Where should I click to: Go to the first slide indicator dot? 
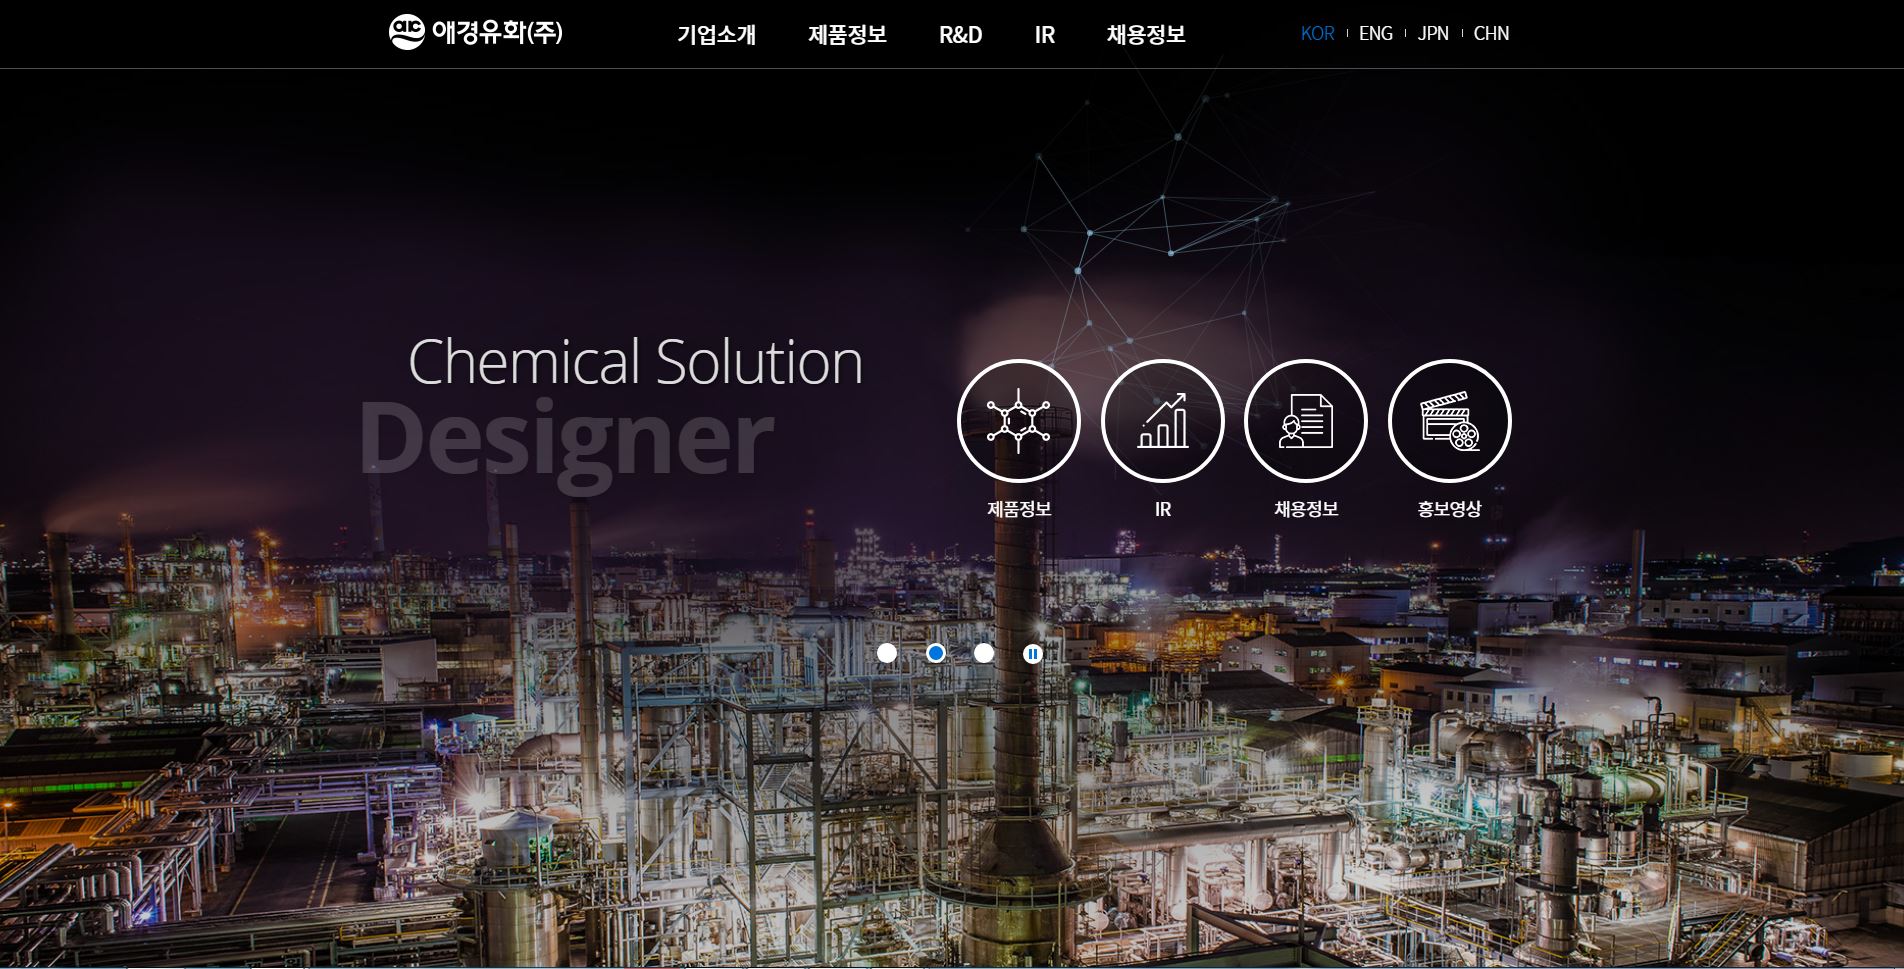pos(887,653)
